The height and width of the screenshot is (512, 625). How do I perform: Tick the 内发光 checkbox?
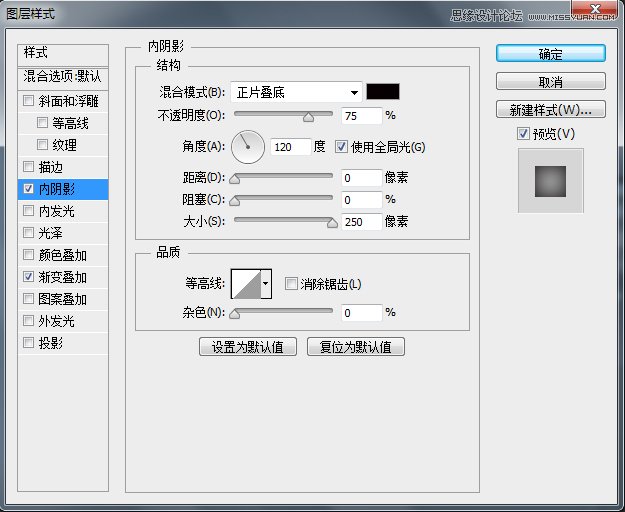coord(28,210)
